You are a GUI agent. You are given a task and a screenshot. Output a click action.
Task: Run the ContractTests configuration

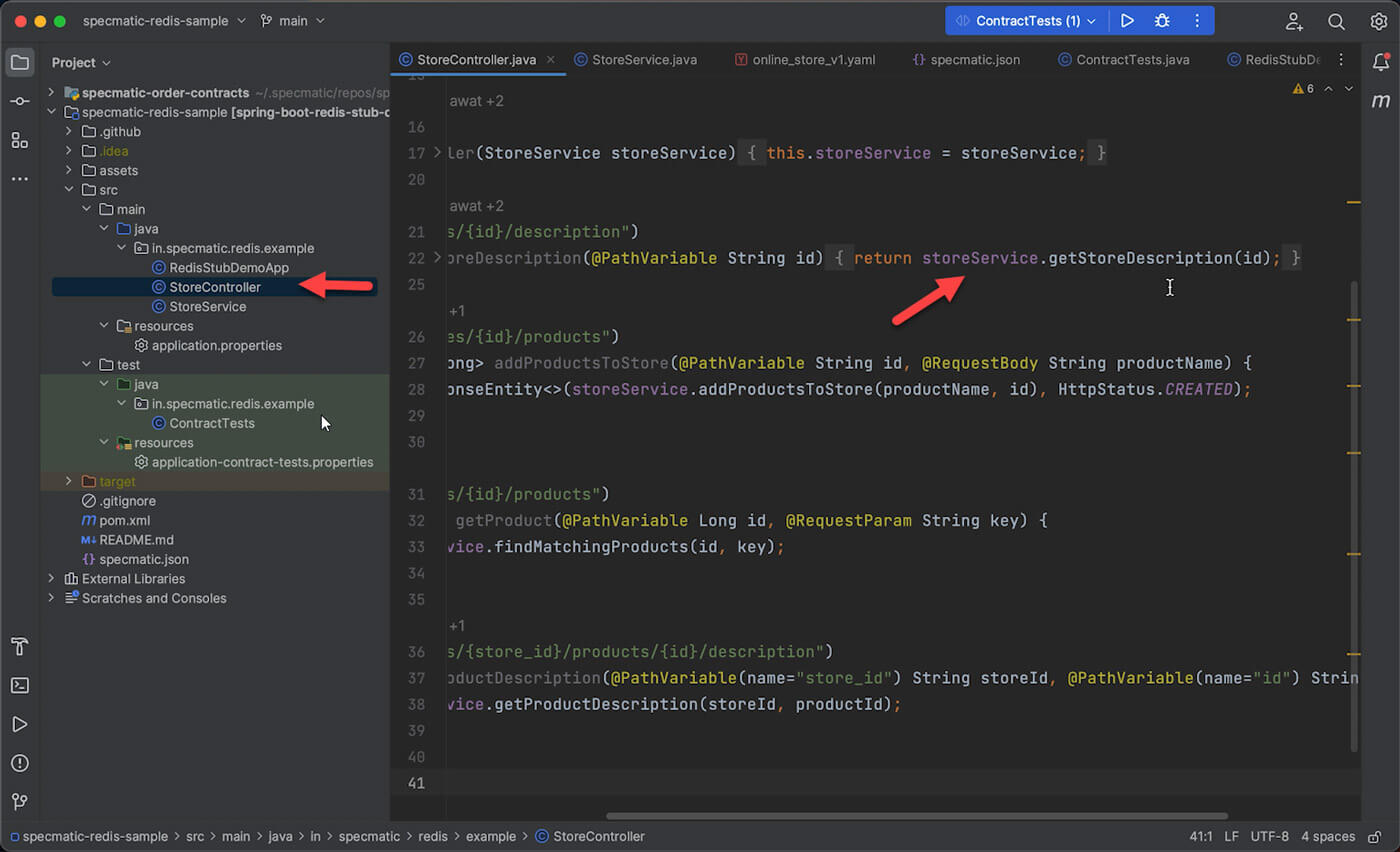(1127, 21)
